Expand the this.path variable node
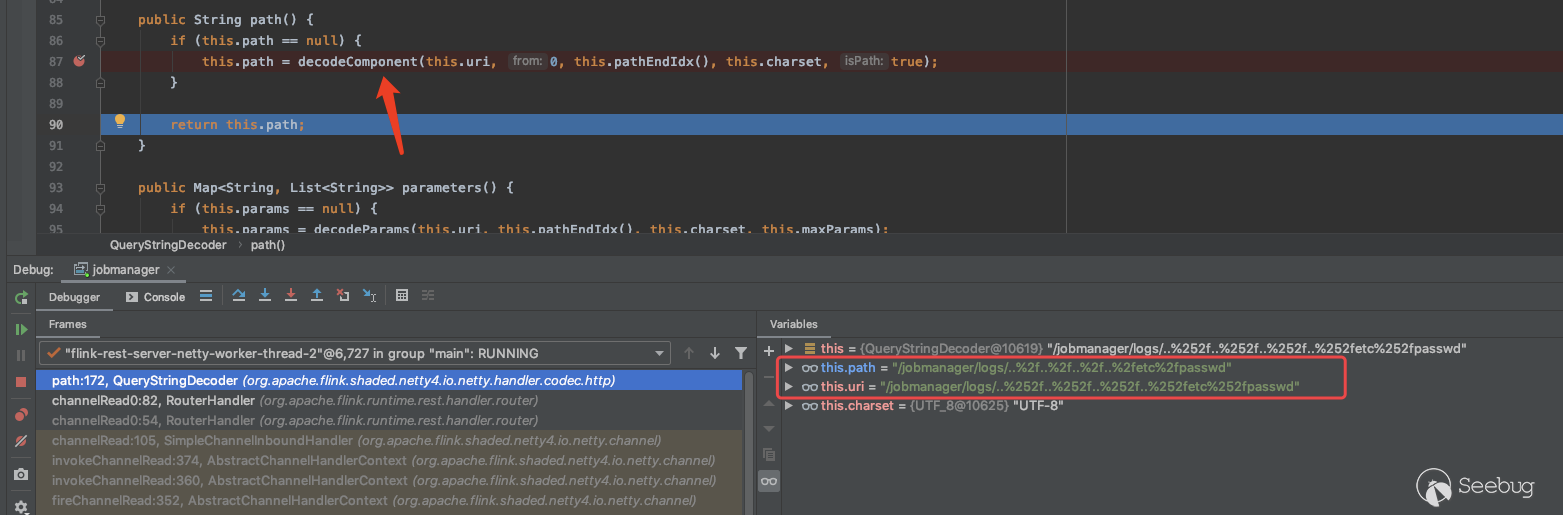This screenshot has width=1563, height=515. [790, 368]
